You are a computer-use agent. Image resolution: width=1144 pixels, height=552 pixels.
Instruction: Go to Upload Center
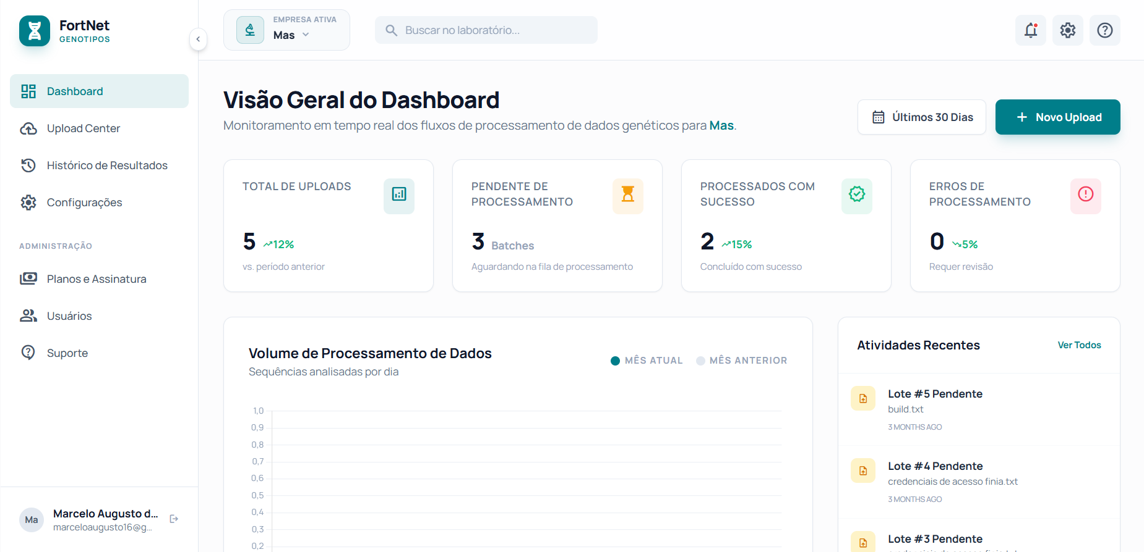pyautogui.click(x=99, y=128)
